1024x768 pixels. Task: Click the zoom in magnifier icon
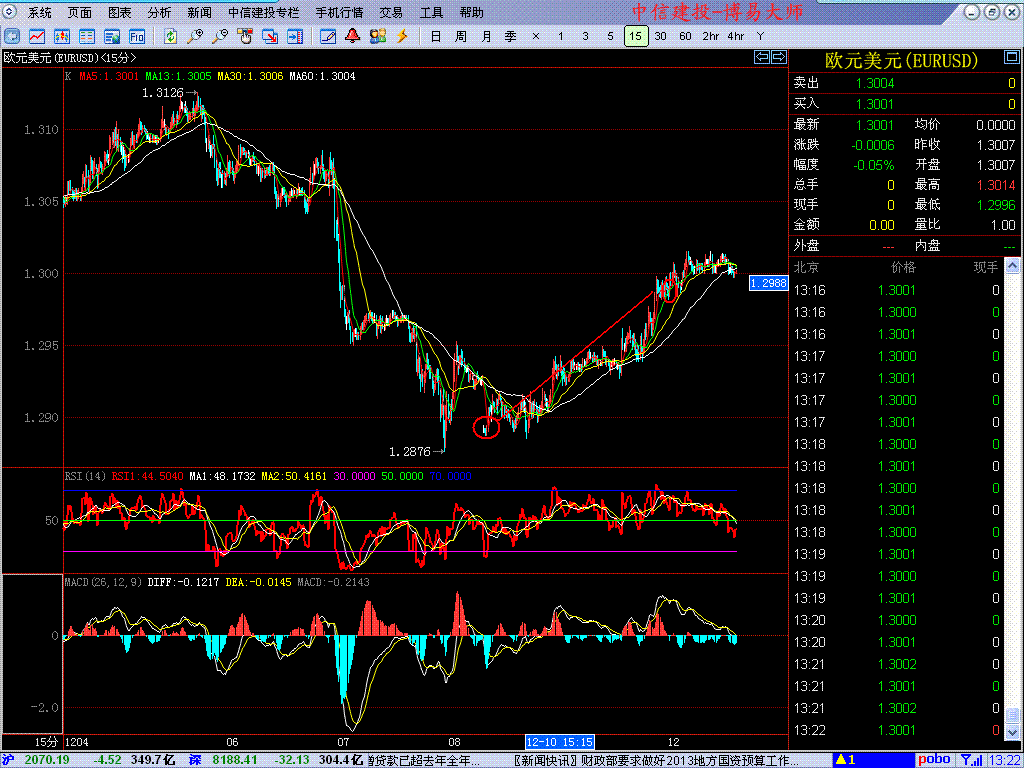(195, 36)
